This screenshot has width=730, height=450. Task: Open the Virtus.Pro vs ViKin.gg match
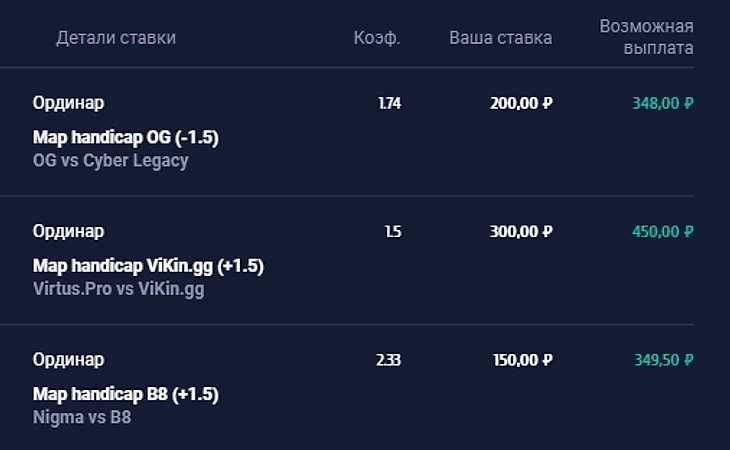pos(118,289)
